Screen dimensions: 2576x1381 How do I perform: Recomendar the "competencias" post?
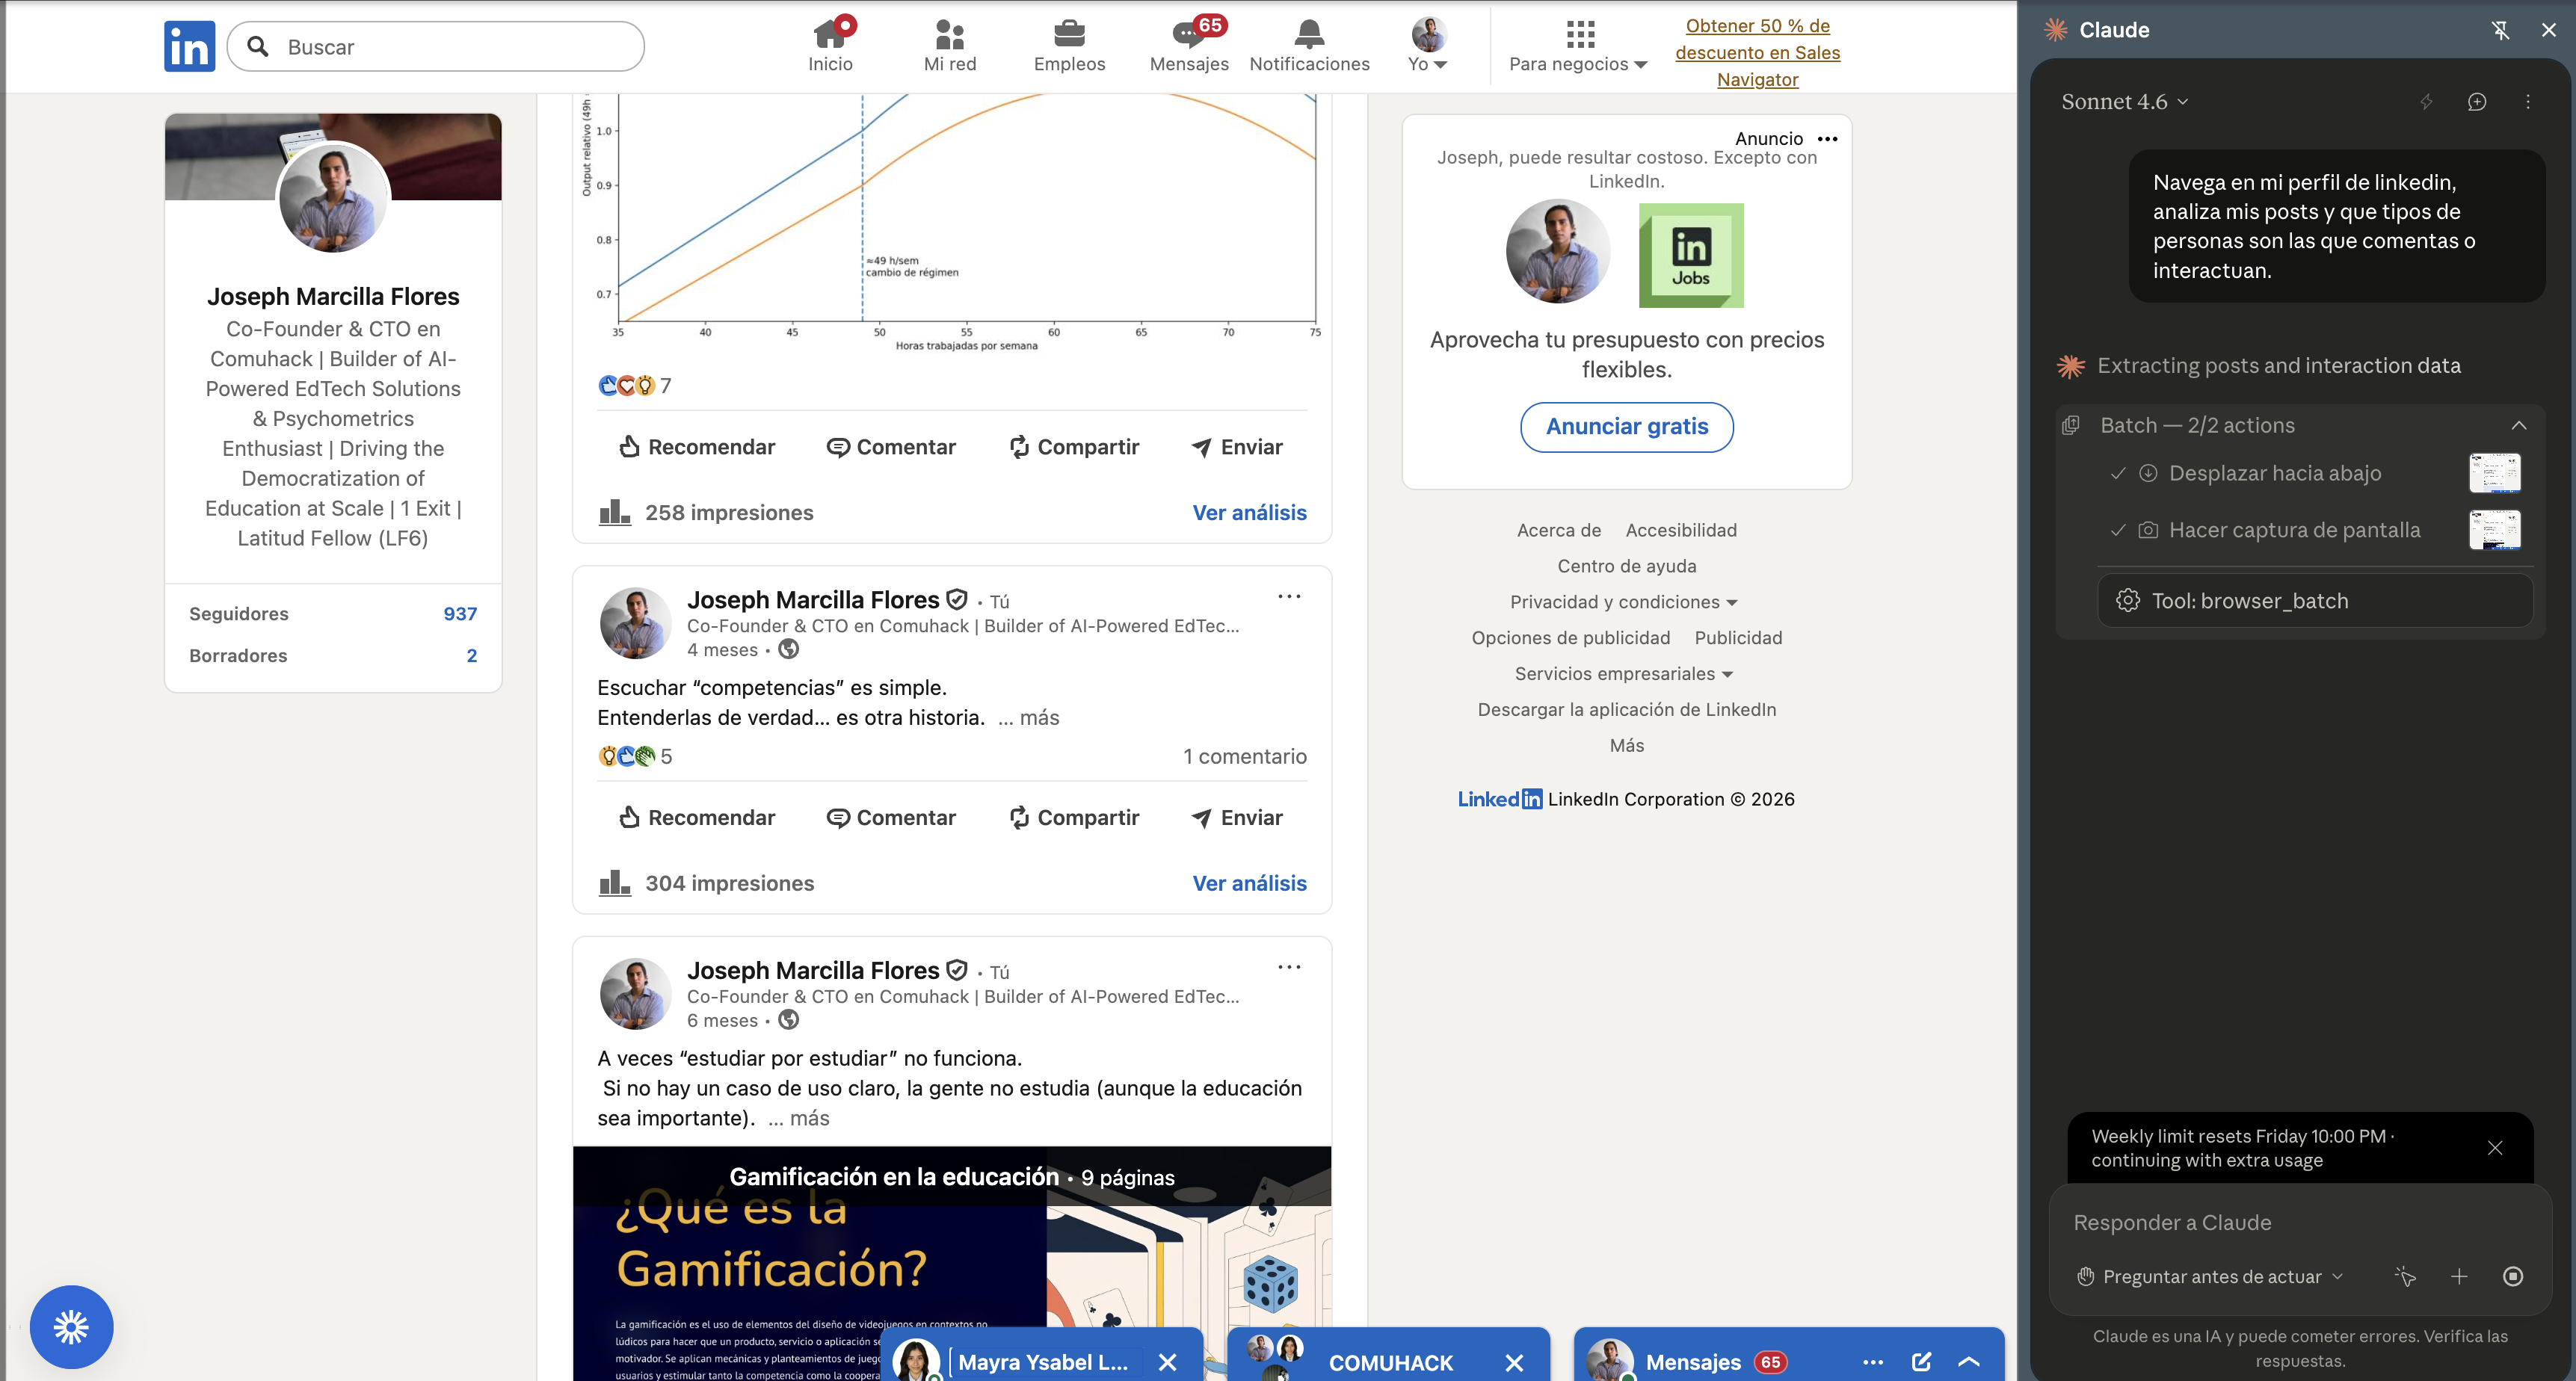click(697, 817)
